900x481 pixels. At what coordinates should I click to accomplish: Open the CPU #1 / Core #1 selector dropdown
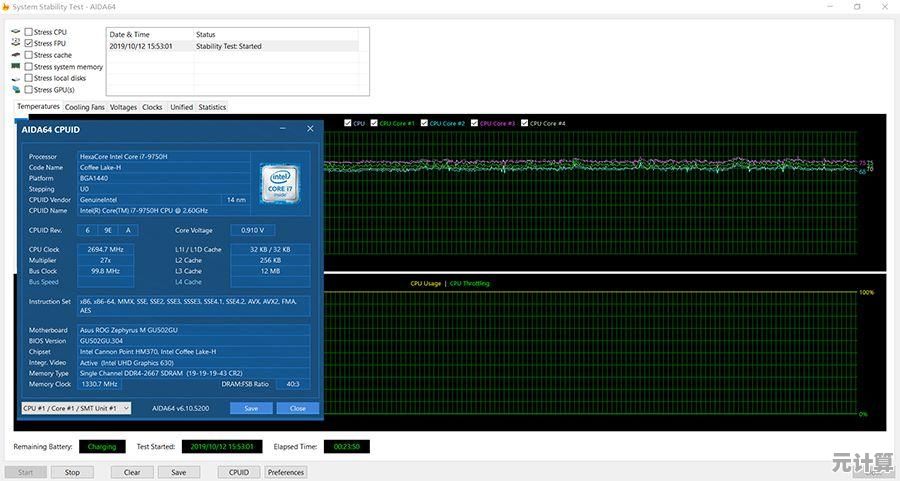tap(75, 408)
